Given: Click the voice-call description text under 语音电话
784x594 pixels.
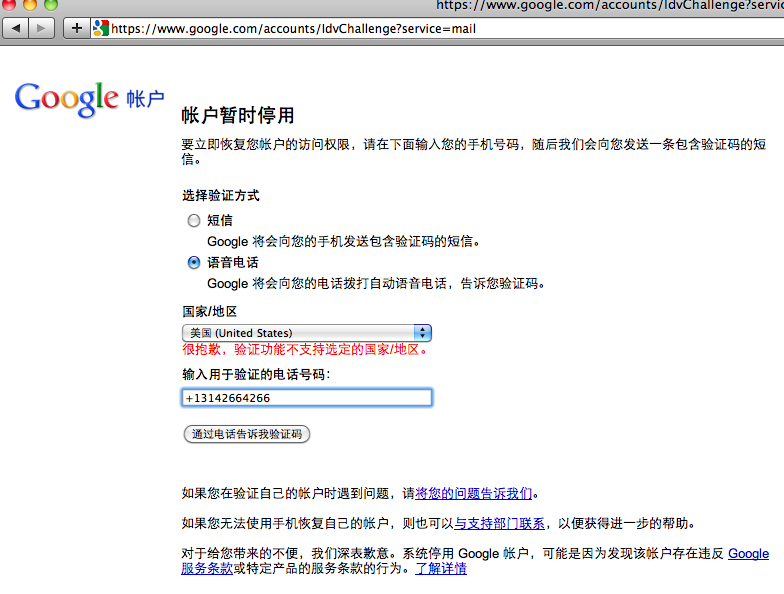Looking at the screenshot, I should [376, 284].
